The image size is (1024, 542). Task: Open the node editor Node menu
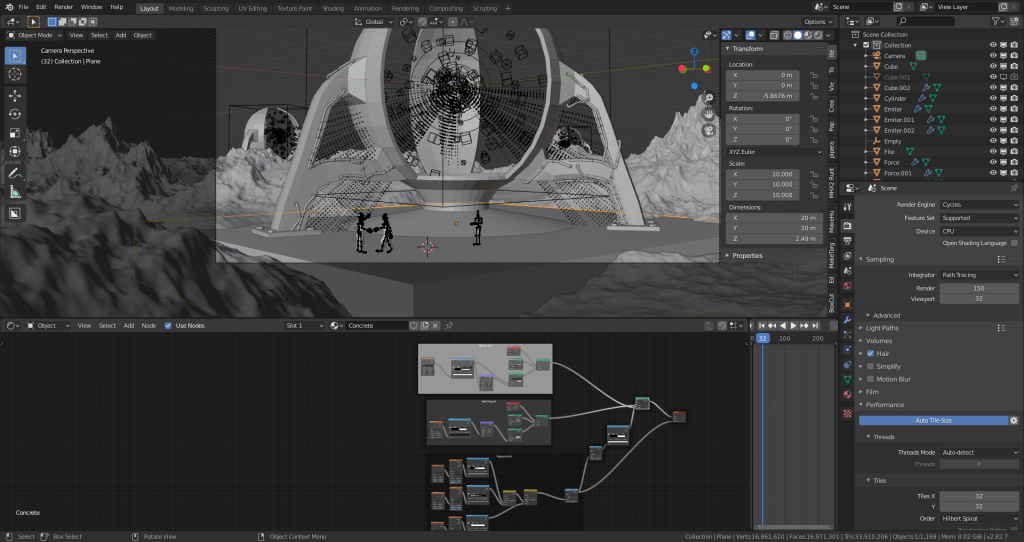[149, 325]
